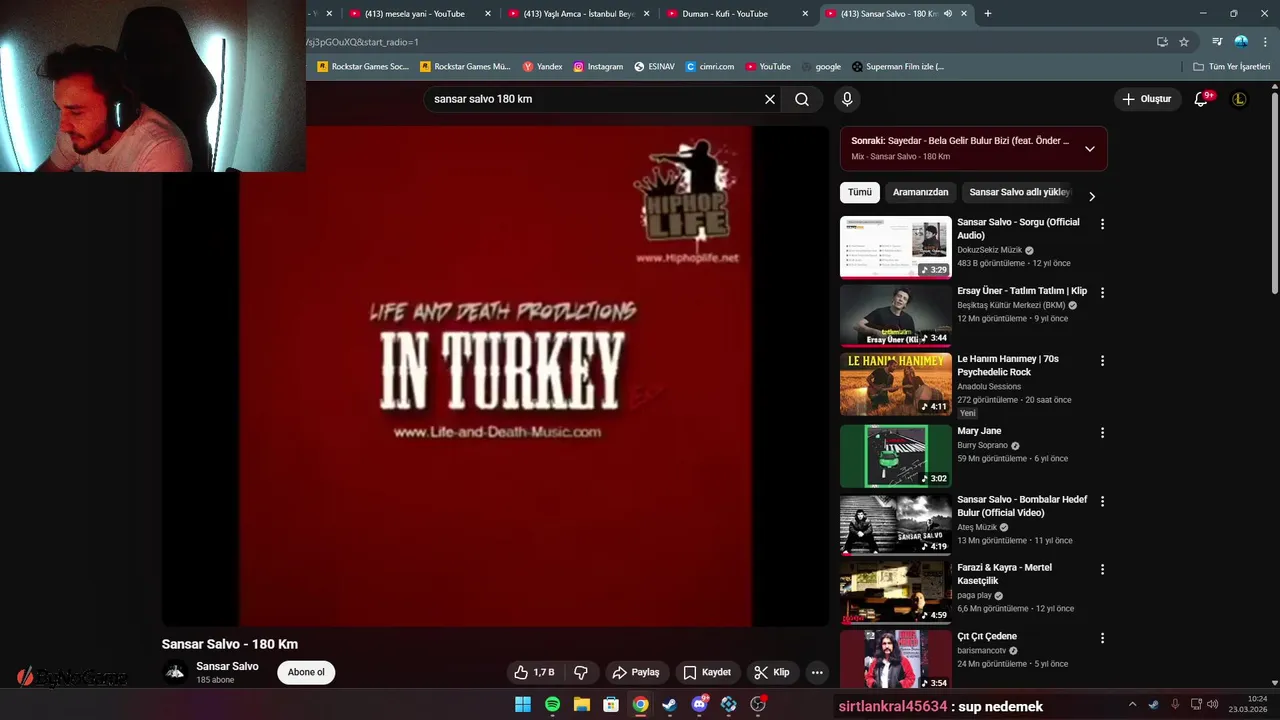Mute the 180 Km tab audio icon
1280x720 pixels.
[x=948, y=14]
